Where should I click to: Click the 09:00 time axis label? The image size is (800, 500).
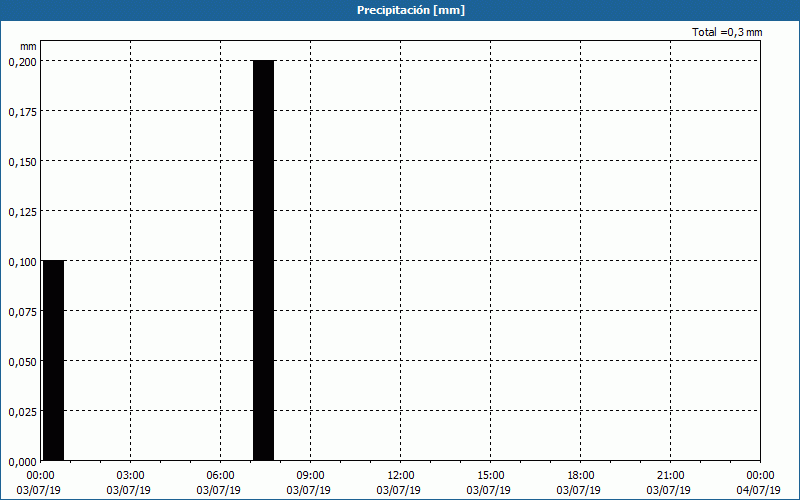tap(310, 476)
